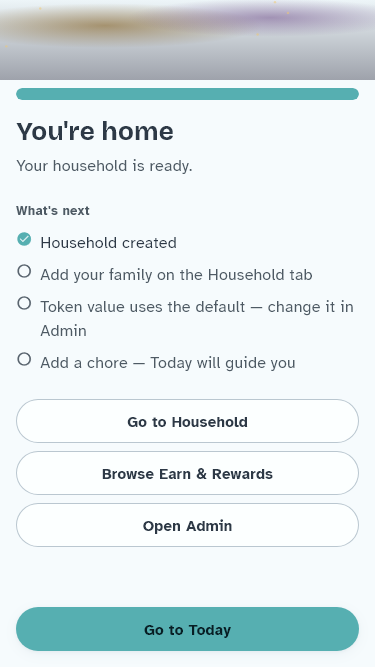Tap the Go to Today button
375x667 pixels.
[x=188, y=629]
